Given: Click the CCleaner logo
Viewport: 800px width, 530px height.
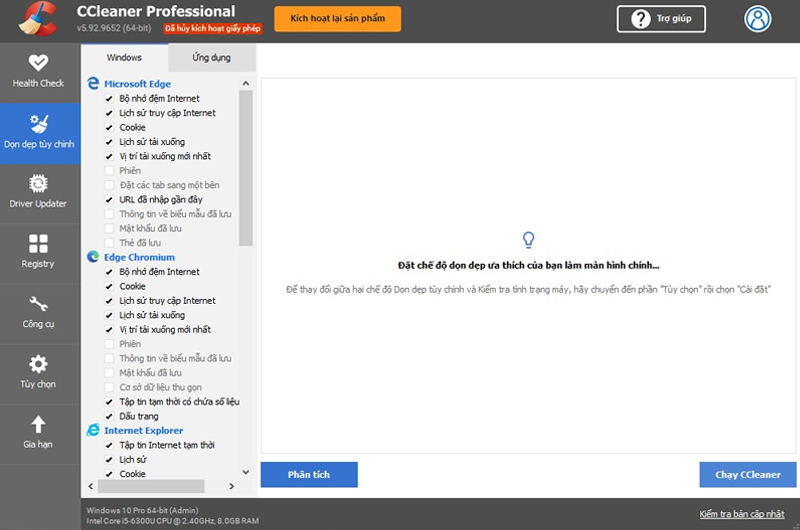Looking at the screenshot, I should [x=38, y=19].
